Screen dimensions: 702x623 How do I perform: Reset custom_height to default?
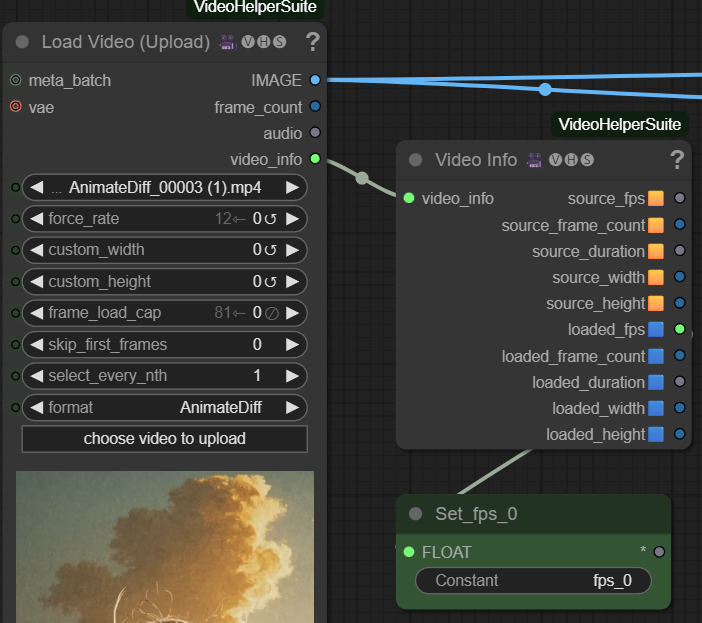(x=270, y=282)
